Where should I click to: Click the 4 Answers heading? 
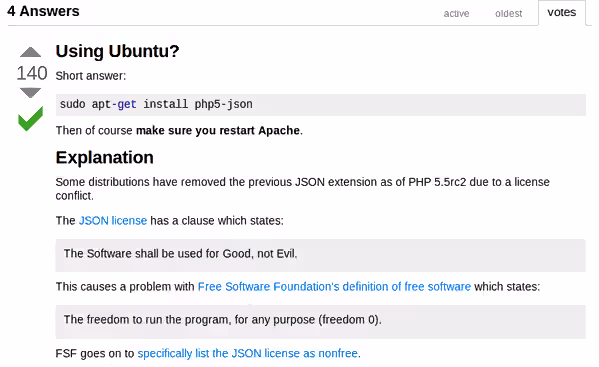pos(43,11)
